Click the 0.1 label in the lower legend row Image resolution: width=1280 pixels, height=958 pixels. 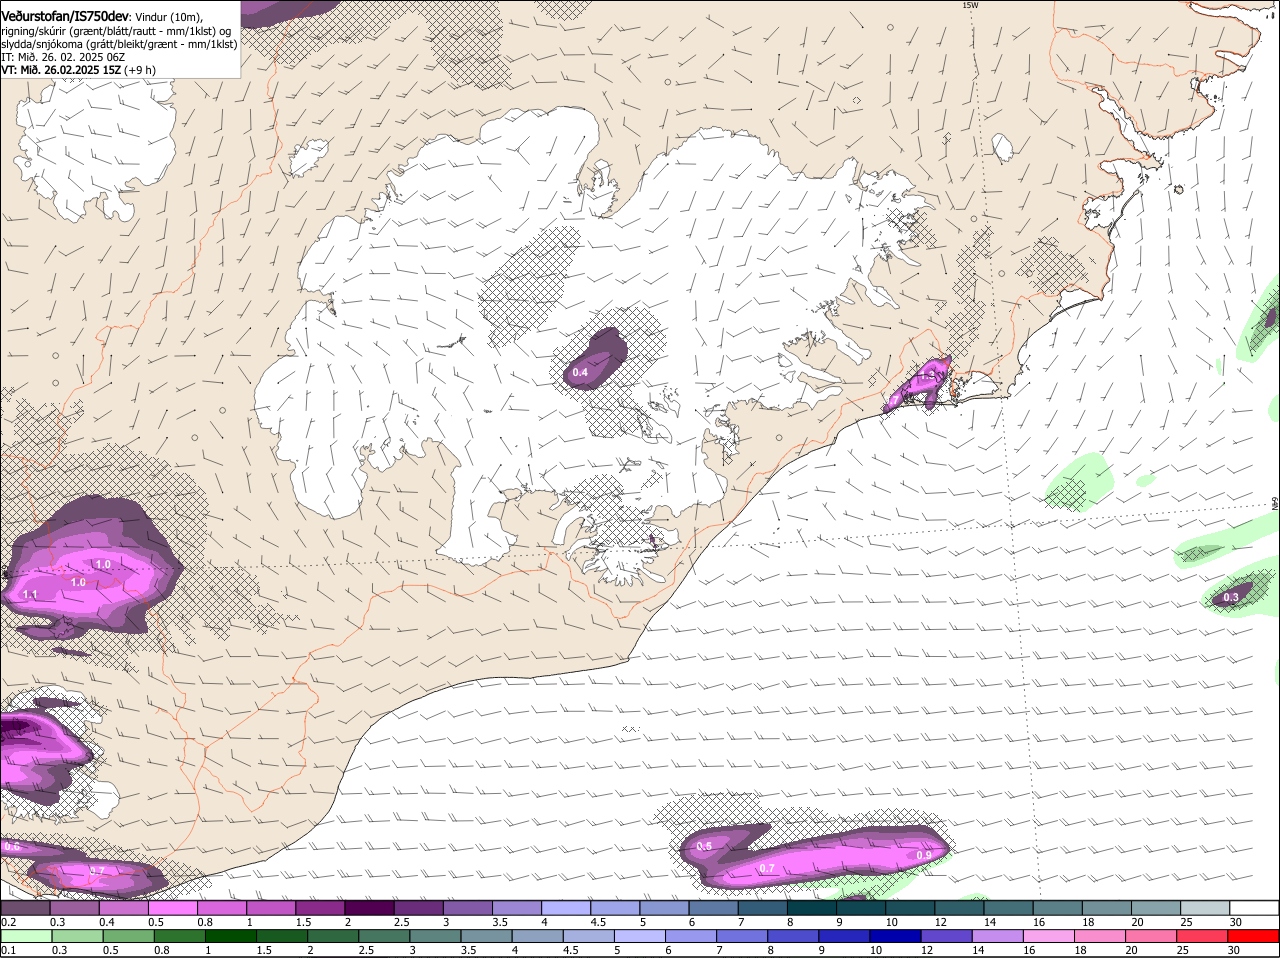pos(9,950)
